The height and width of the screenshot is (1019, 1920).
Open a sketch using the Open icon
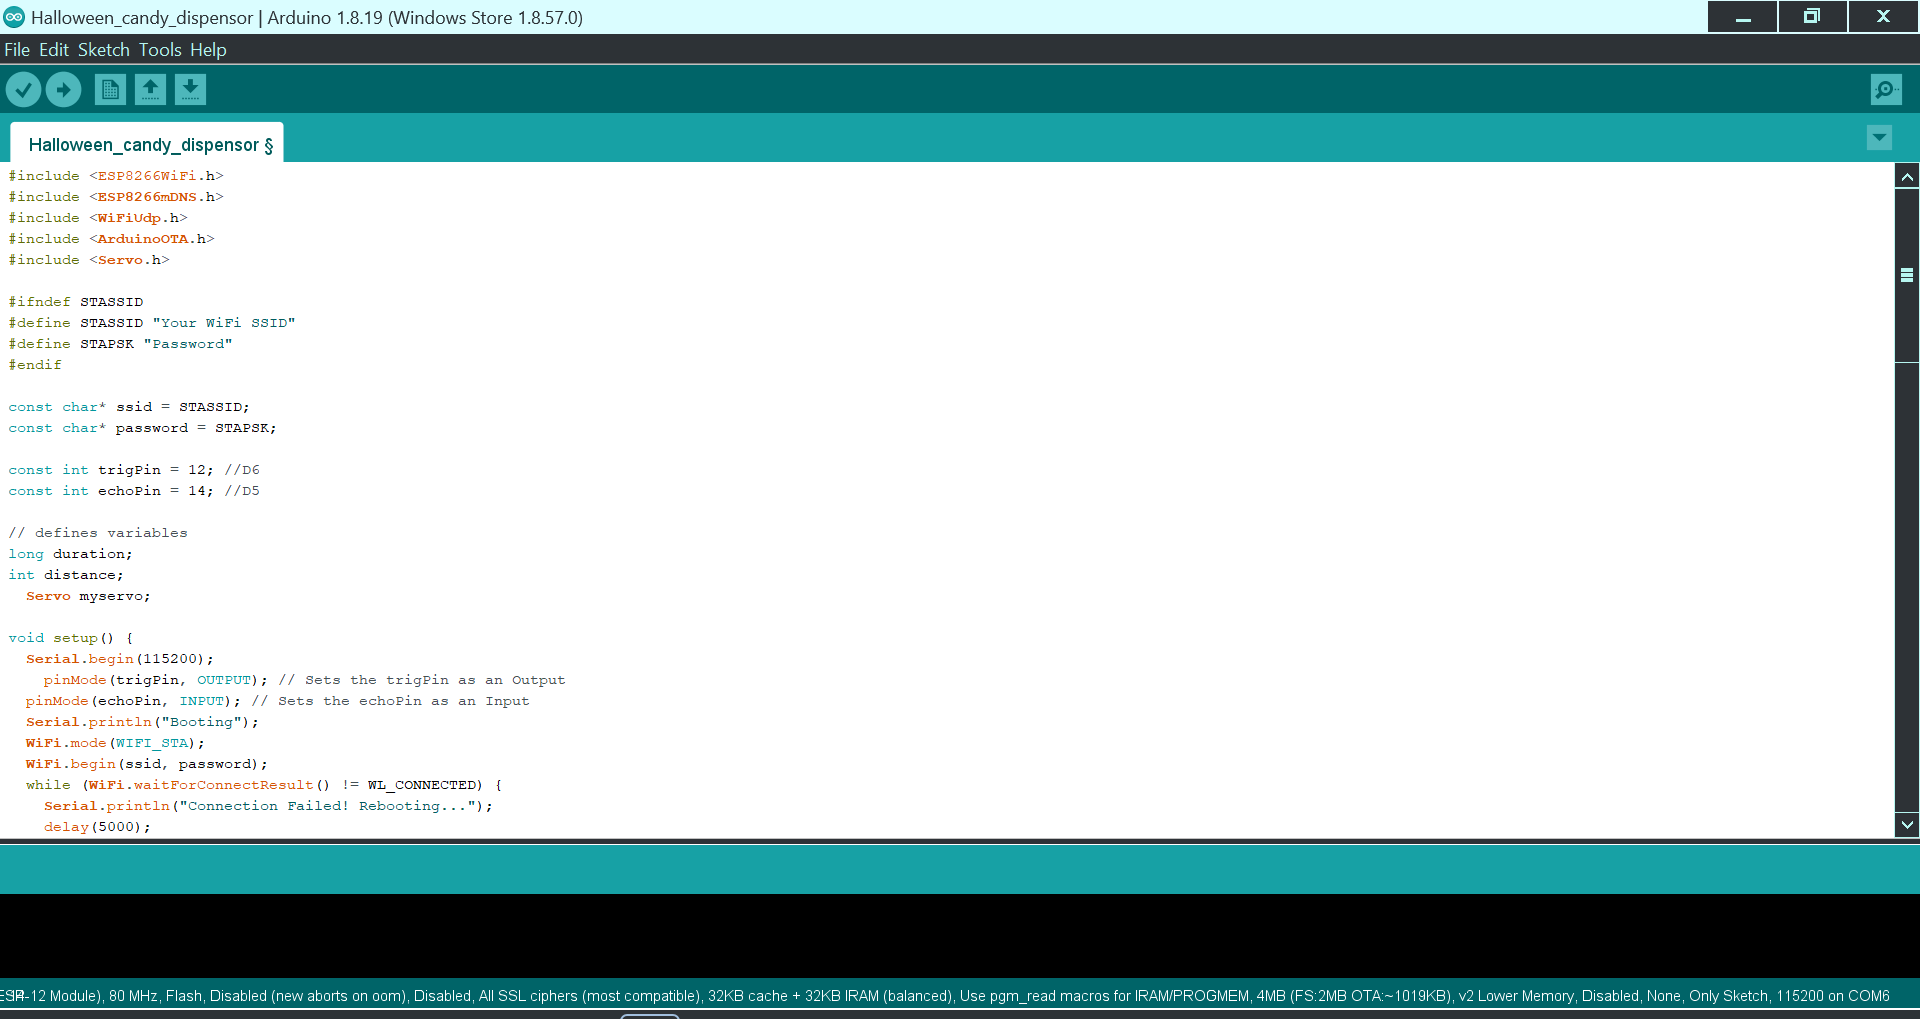[150, 89]
